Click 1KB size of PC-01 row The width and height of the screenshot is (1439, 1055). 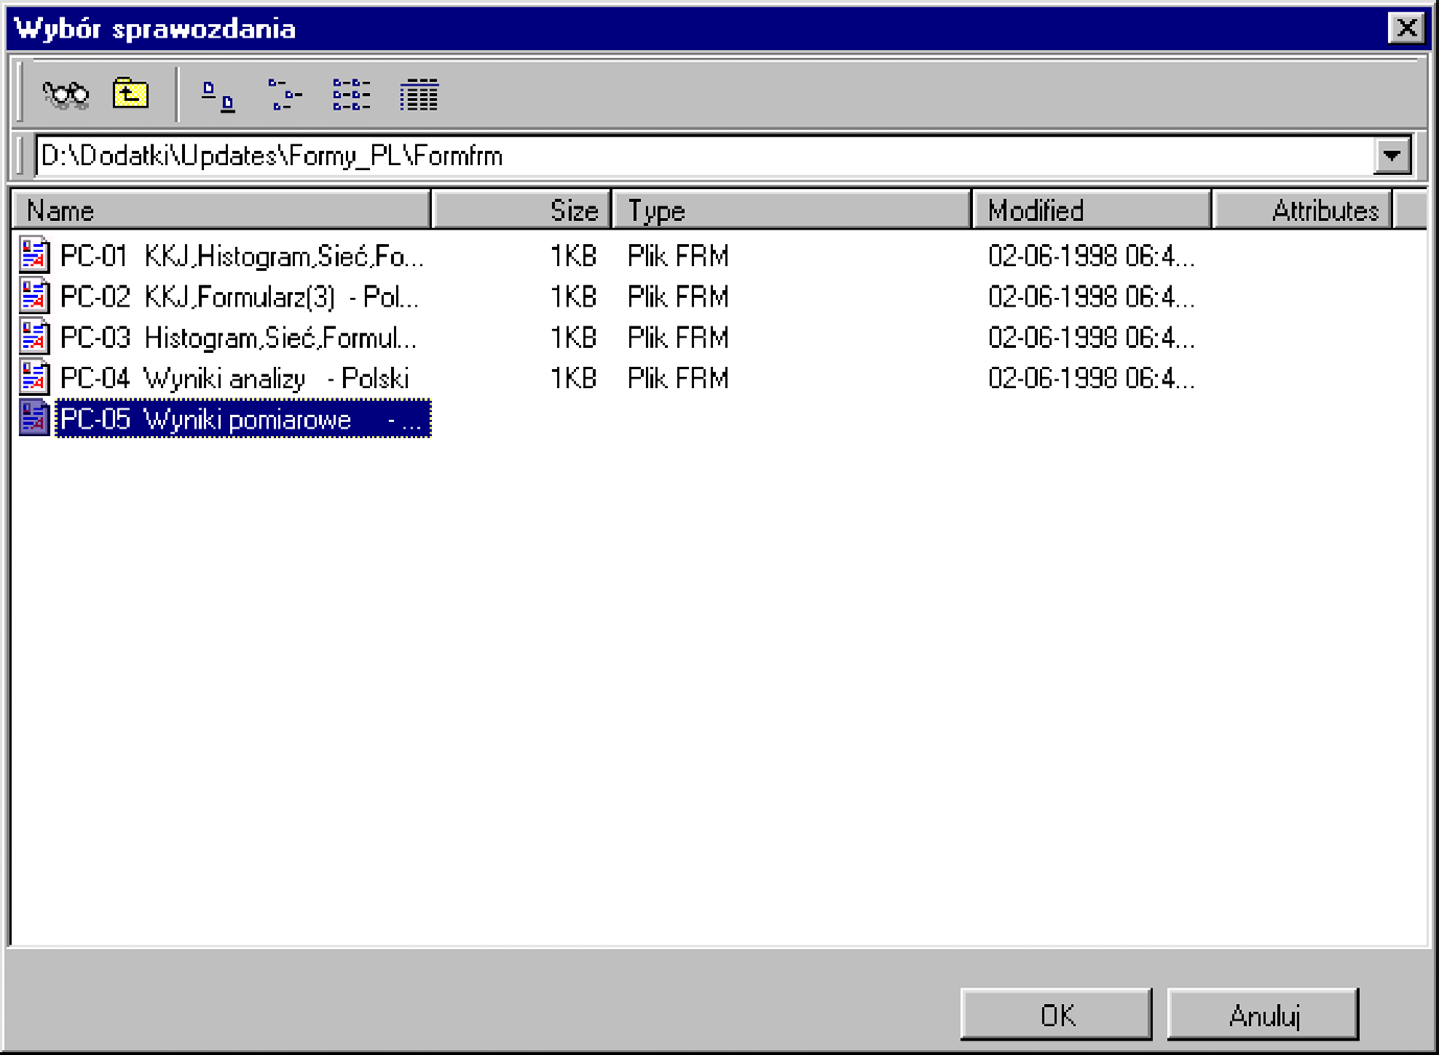[x=573, y=257]
